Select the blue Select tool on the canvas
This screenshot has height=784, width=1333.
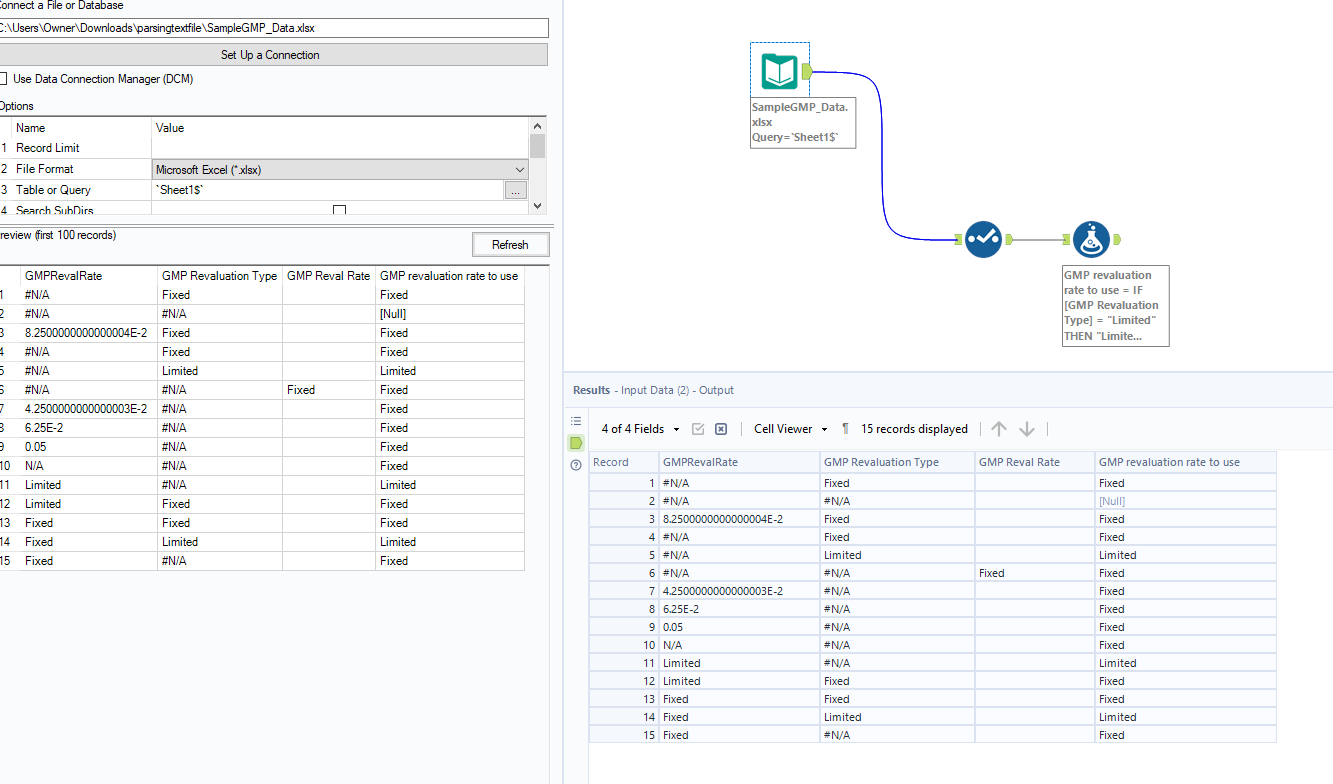(x=983, y=239)
